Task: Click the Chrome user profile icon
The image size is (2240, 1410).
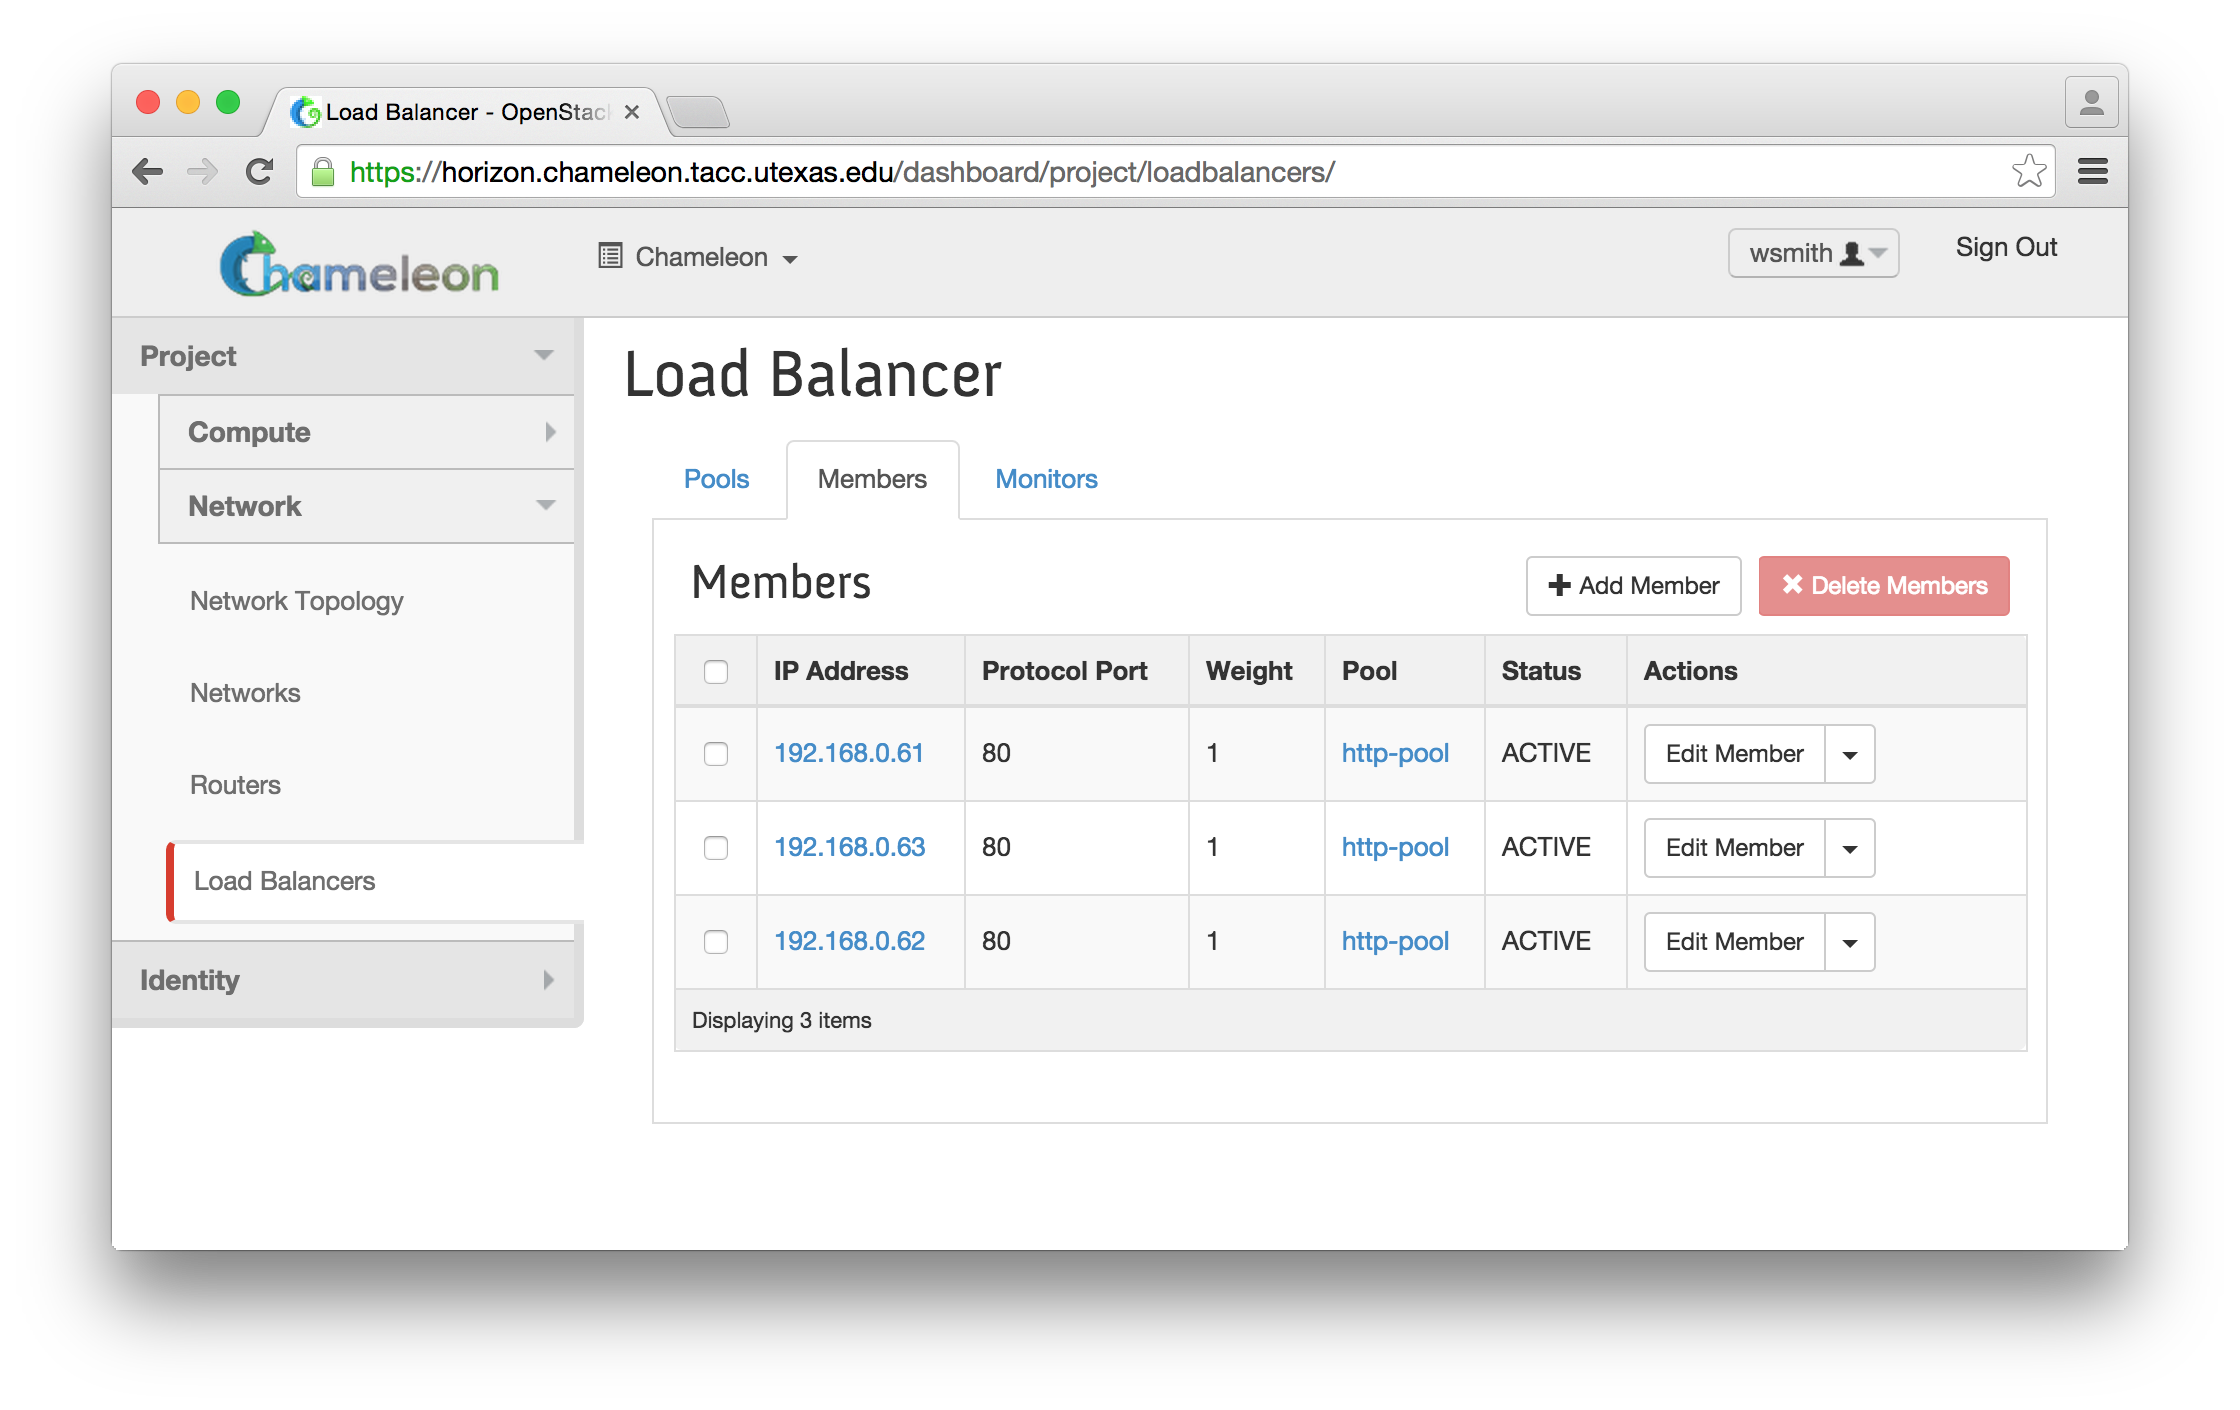Action: coord(2091,102)
